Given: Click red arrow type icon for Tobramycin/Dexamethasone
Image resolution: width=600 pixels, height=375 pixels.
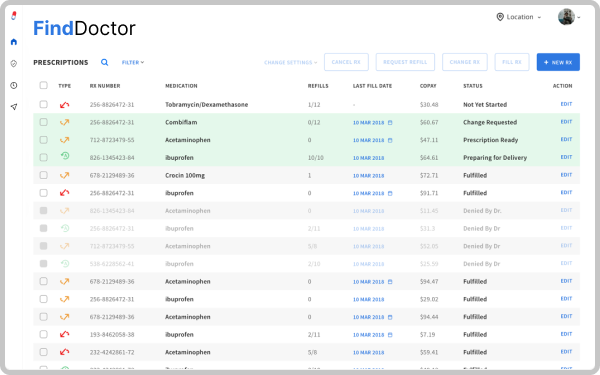Looking at the screenshot, I should click(64, 104).
